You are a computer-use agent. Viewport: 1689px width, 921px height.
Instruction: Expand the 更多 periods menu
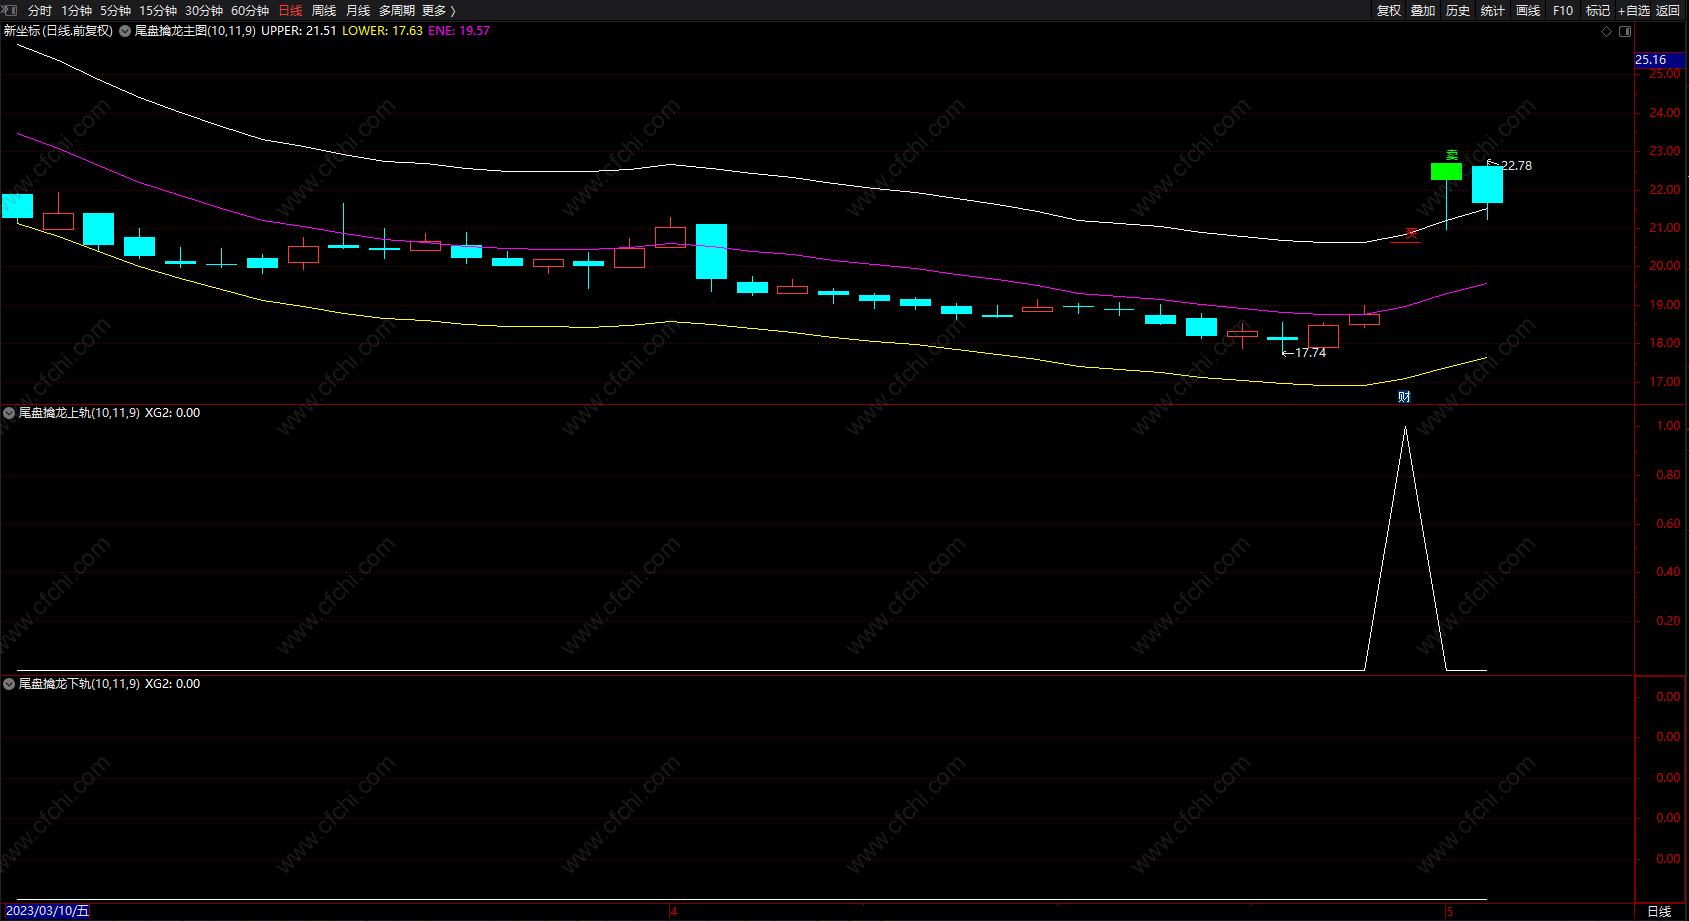point(439,10)
